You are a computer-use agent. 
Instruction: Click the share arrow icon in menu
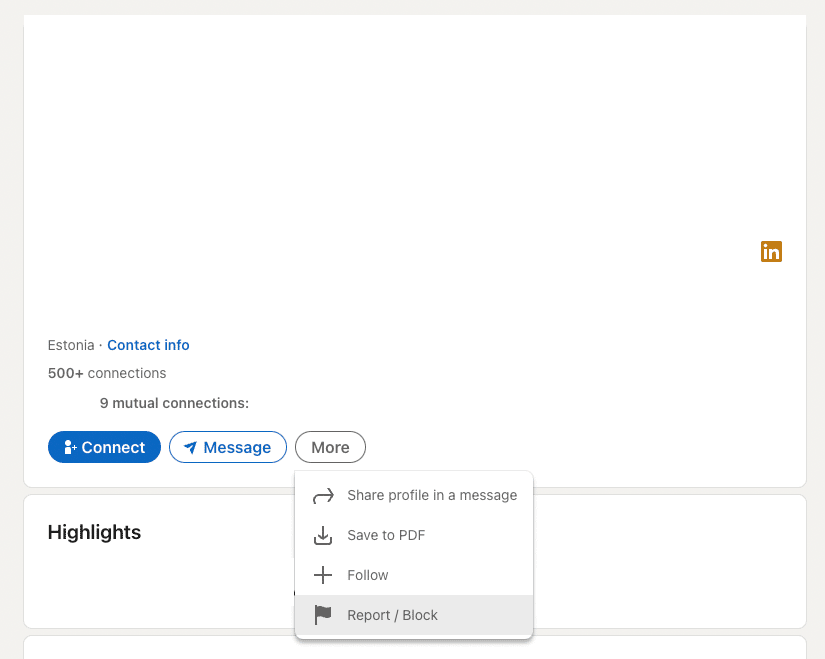tap(323, 495)
